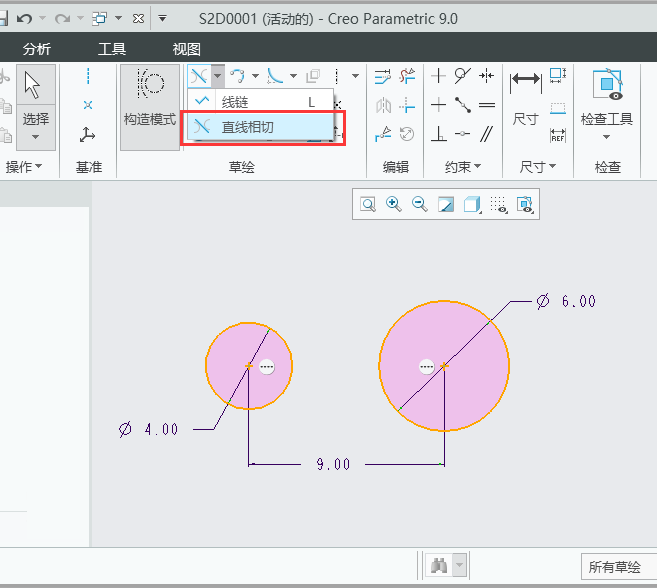
Task: Expand the 操作 group dropdown
Action: coord(23,166)
